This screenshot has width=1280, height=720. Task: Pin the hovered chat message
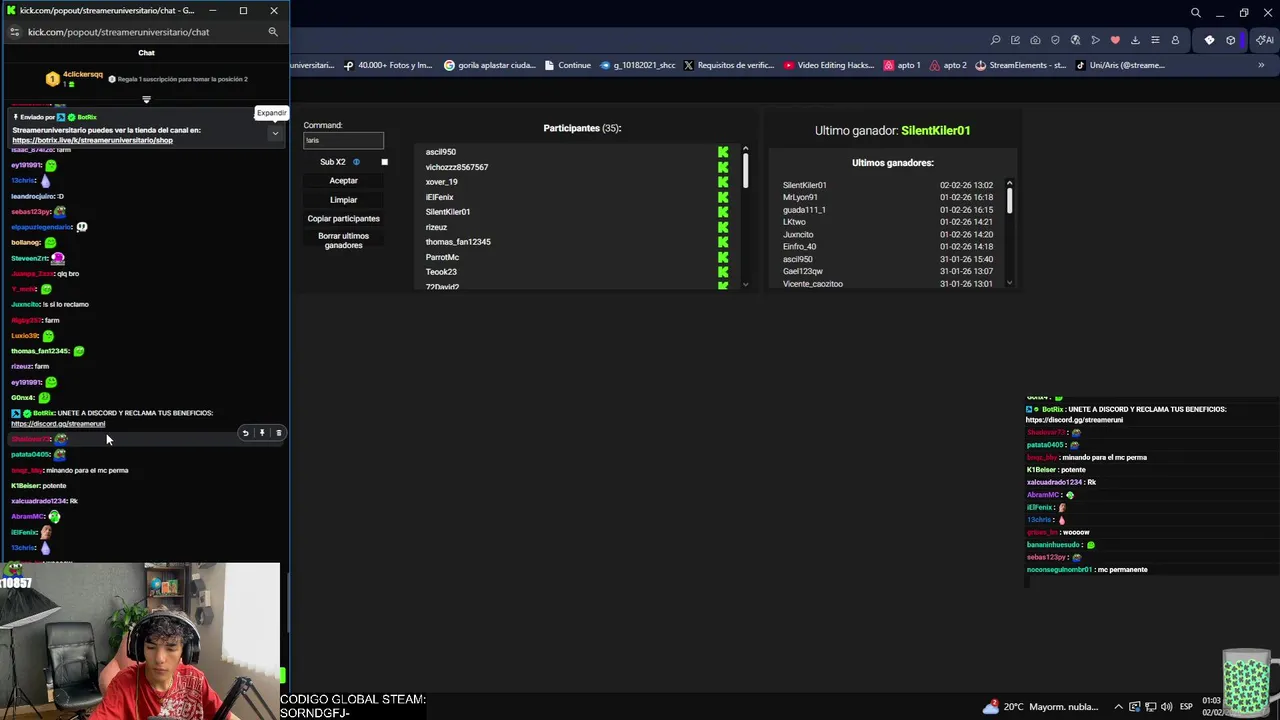[x=262, y=433]
